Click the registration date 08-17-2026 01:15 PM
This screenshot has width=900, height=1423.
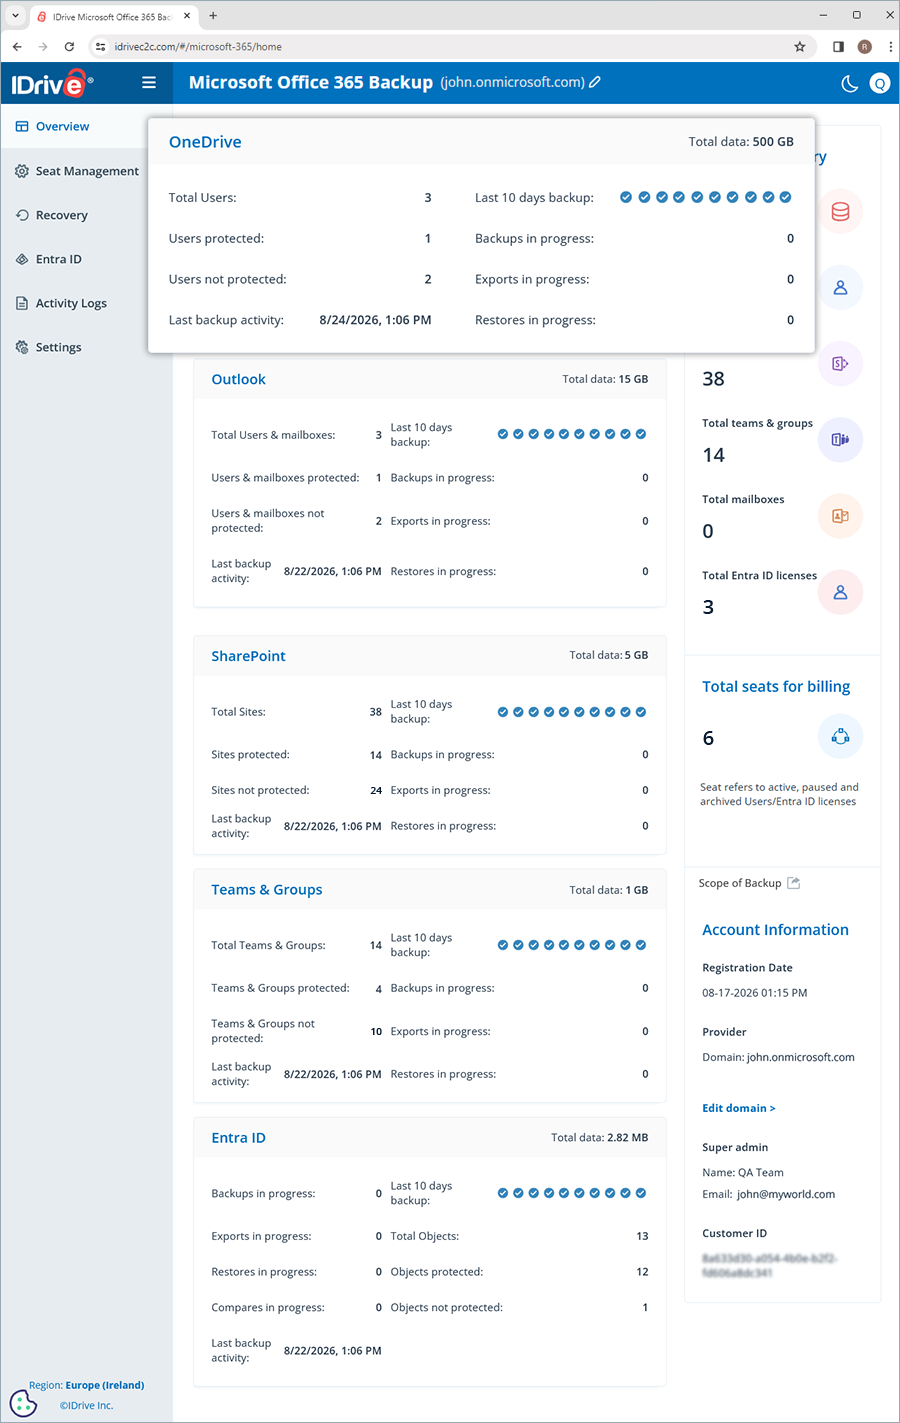755,993
